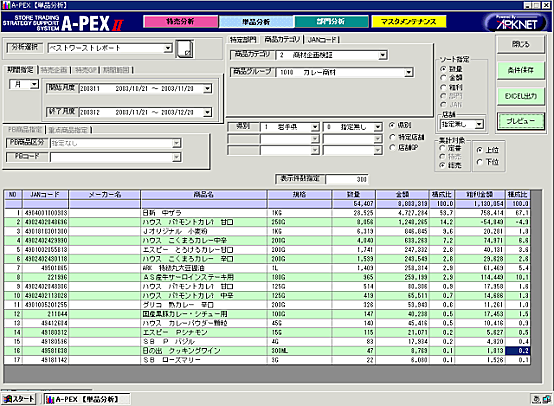Click the SB ローズマリー product row
Image resolution: width=554 pixels, height=406 pixels.
click(267, 360)
